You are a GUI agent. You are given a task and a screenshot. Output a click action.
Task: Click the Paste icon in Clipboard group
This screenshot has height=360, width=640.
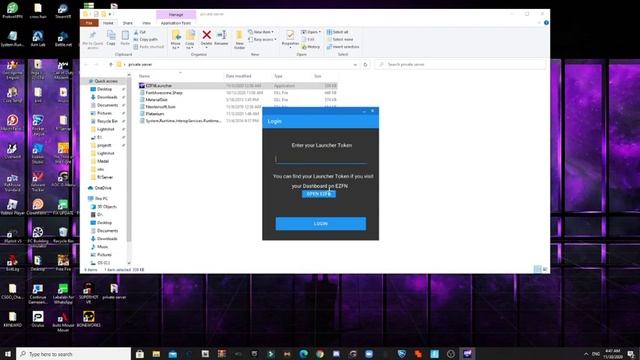point(125,35)
